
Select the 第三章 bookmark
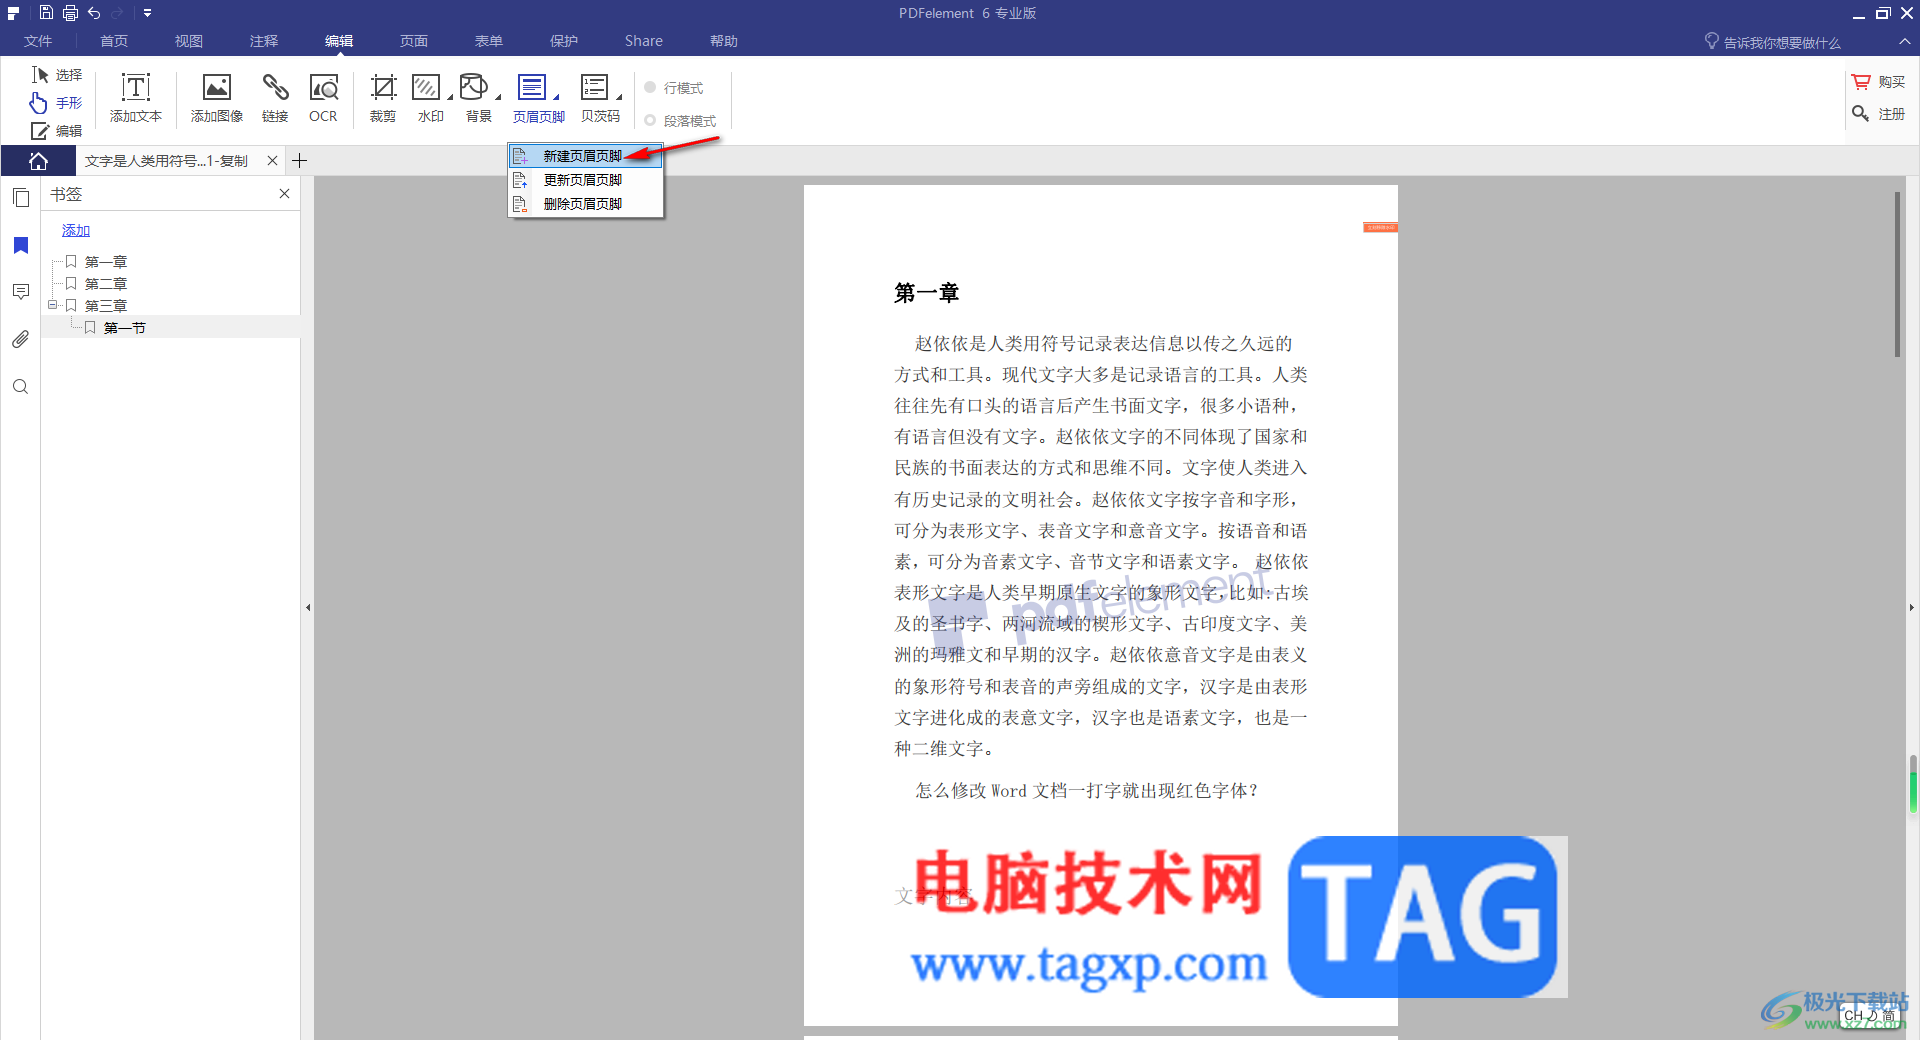106,306
